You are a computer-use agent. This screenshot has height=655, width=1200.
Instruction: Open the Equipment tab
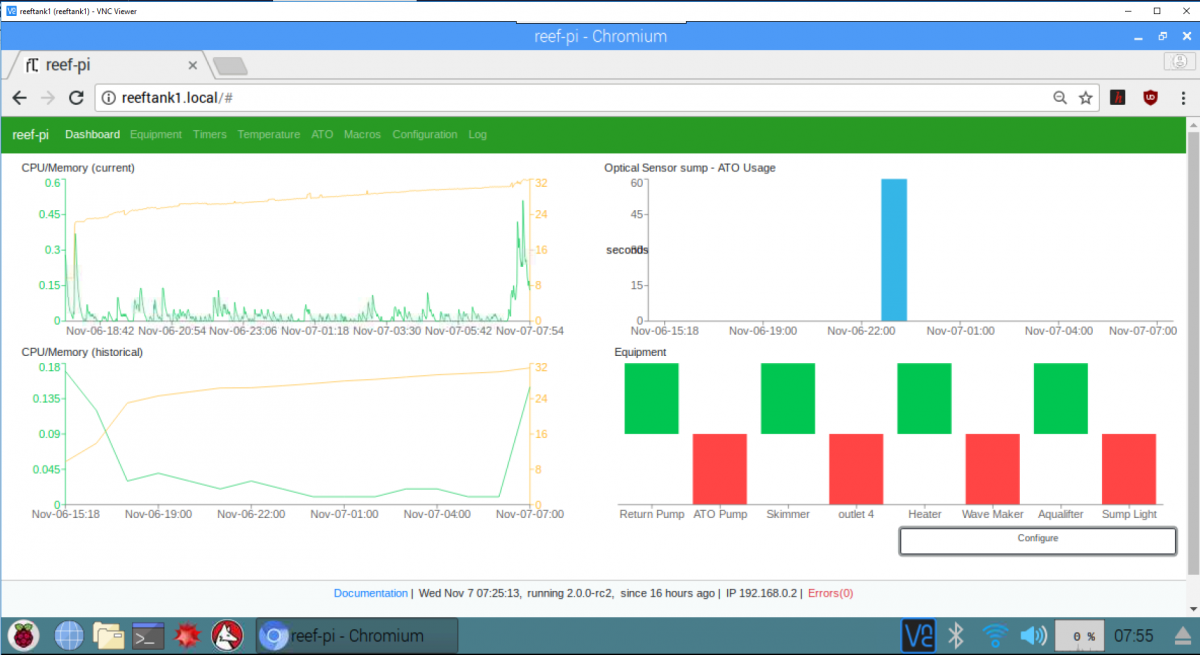156,134
